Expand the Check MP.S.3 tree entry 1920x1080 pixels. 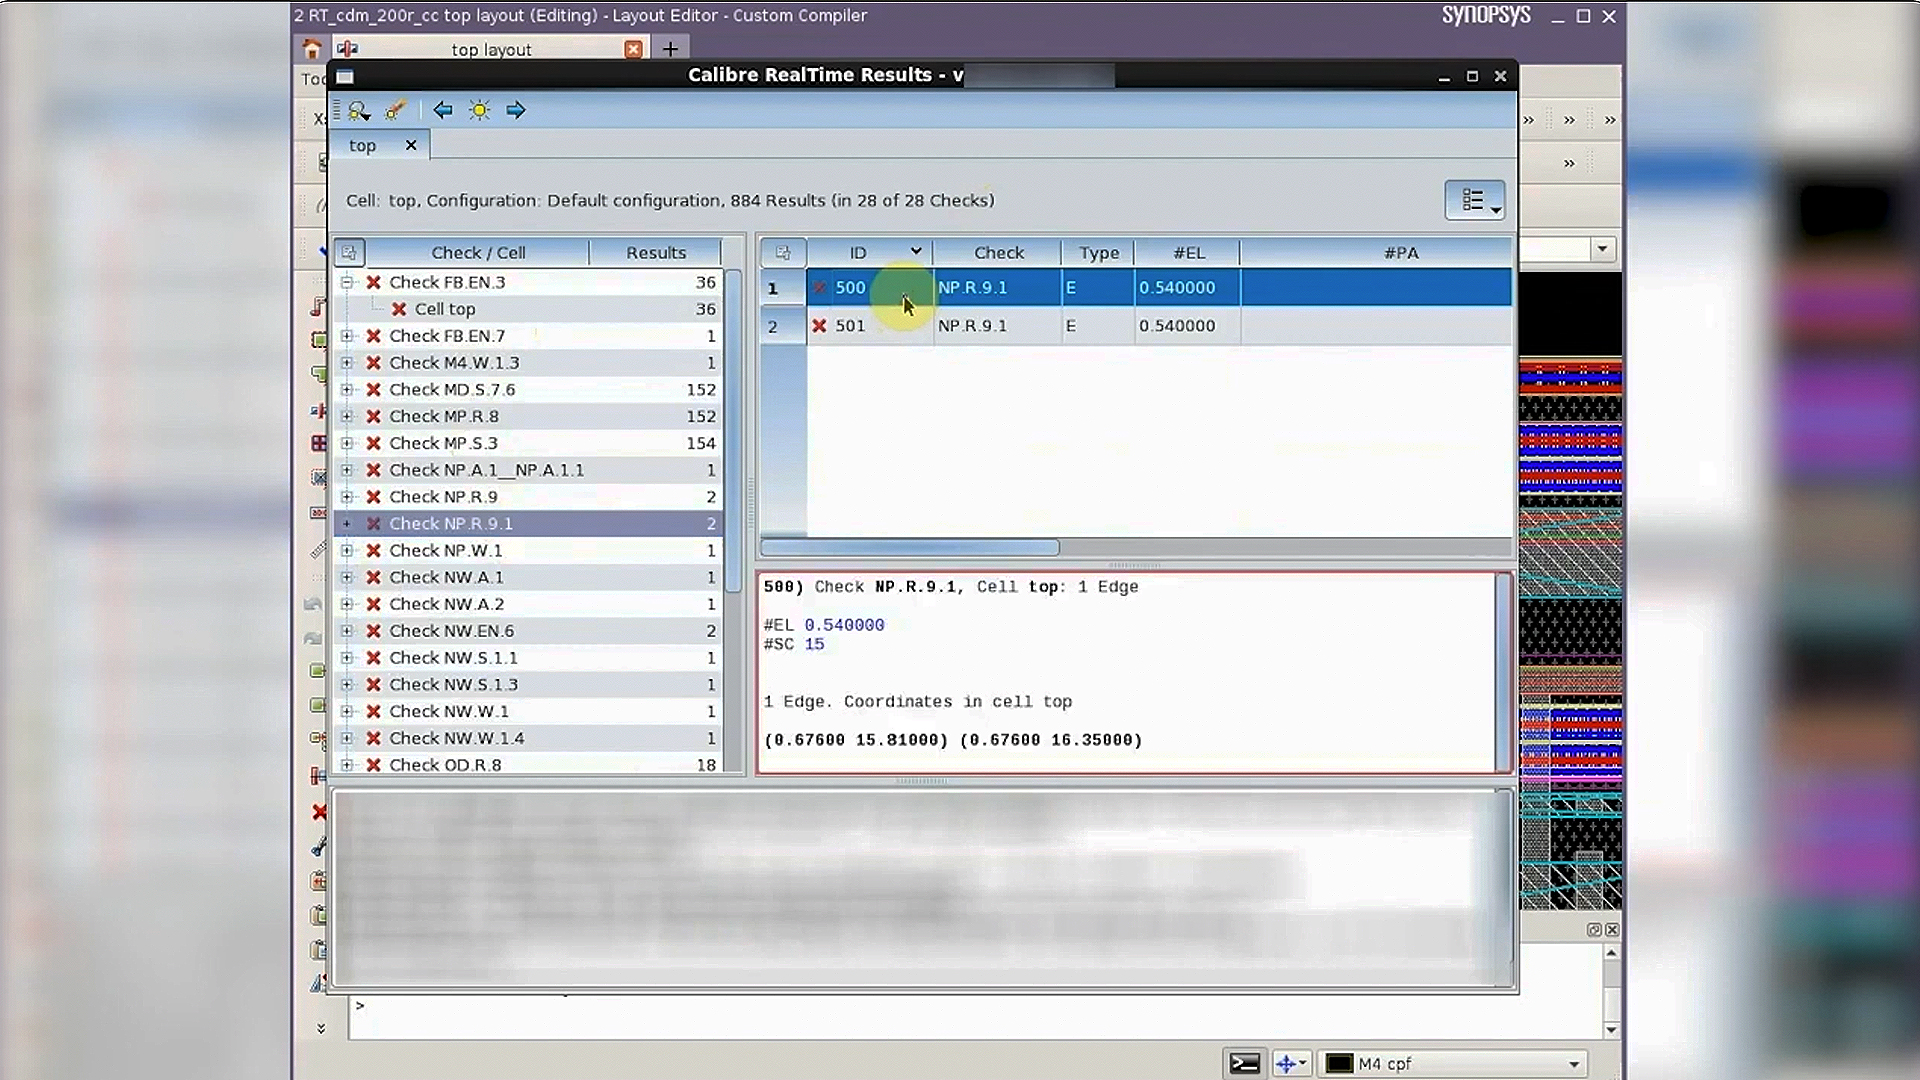(x=347, y=443)
